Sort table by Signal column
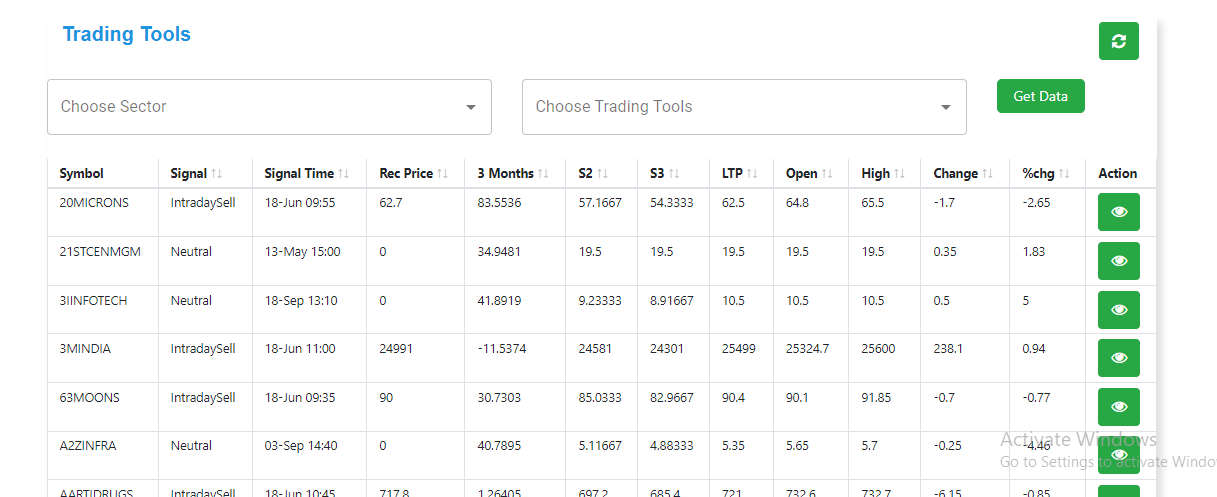 click(217, 174)
